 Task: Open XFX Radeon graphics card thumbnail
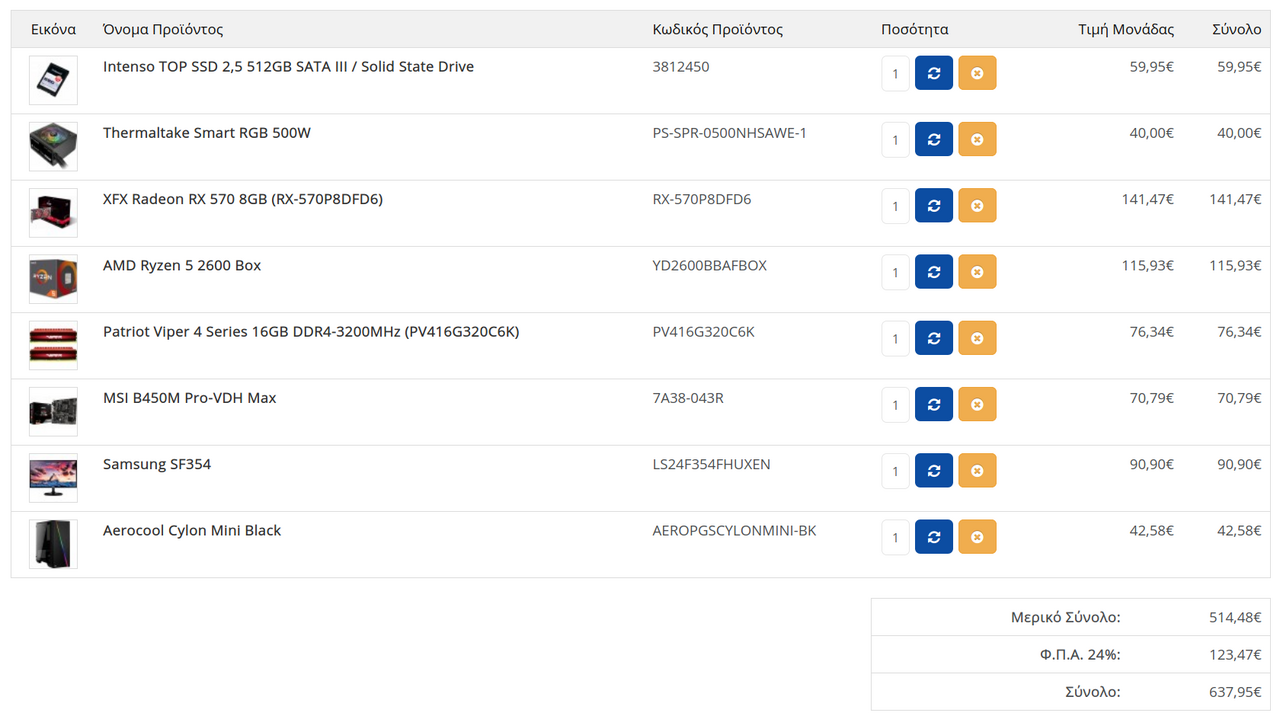click(53, 213)
